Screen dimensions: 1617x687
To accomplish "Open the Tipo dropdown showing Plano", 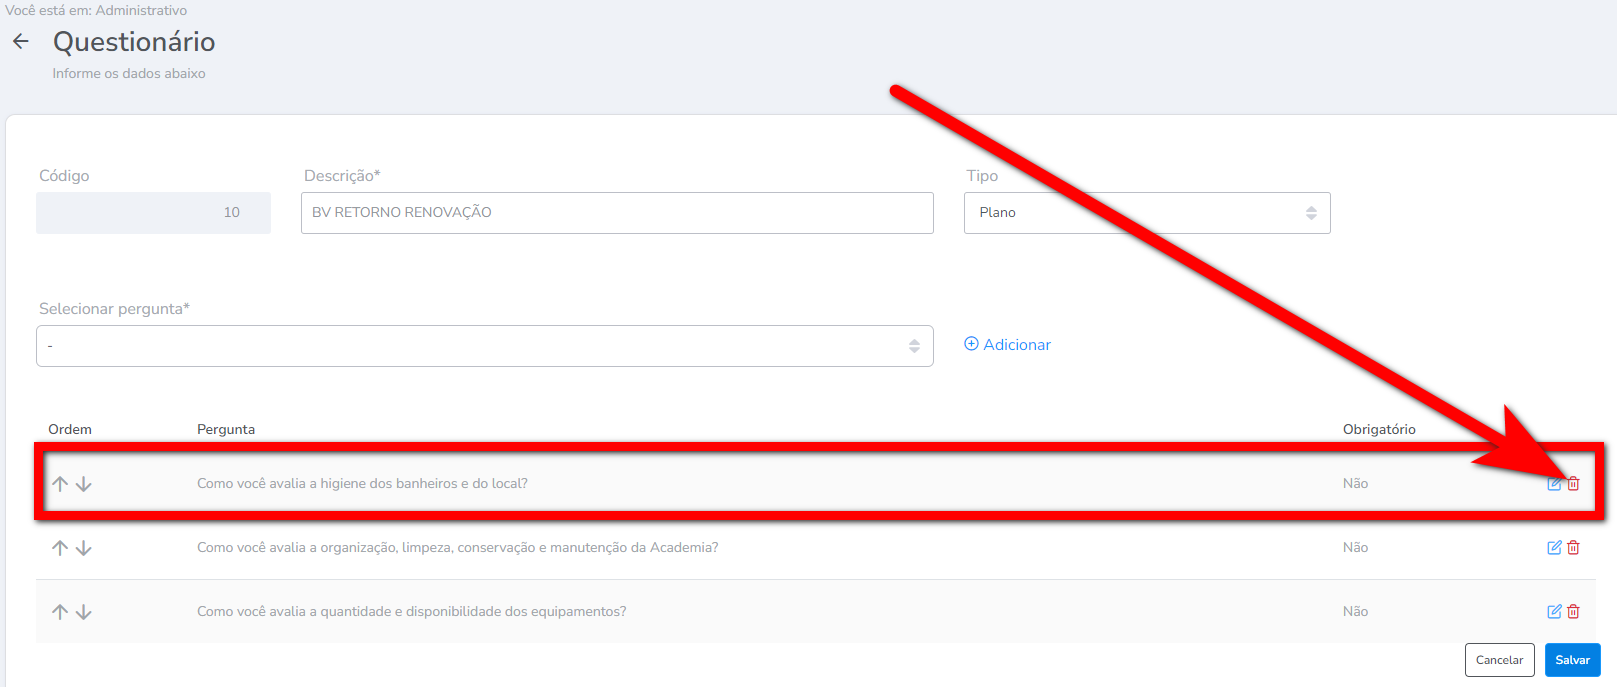I will click(1146, 213).
